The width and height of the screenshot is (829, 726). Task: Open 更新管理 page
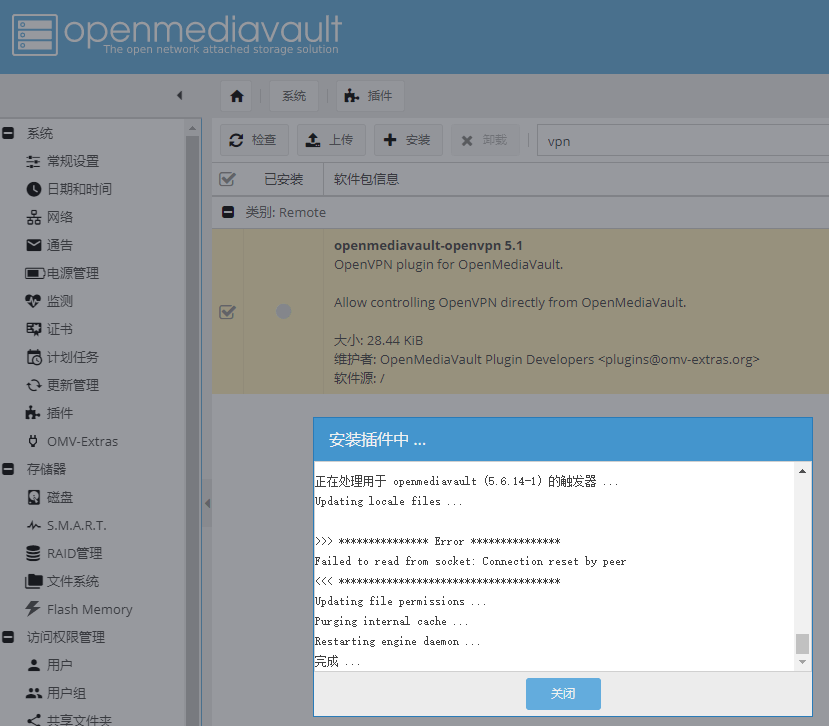(x=73, y=385)
